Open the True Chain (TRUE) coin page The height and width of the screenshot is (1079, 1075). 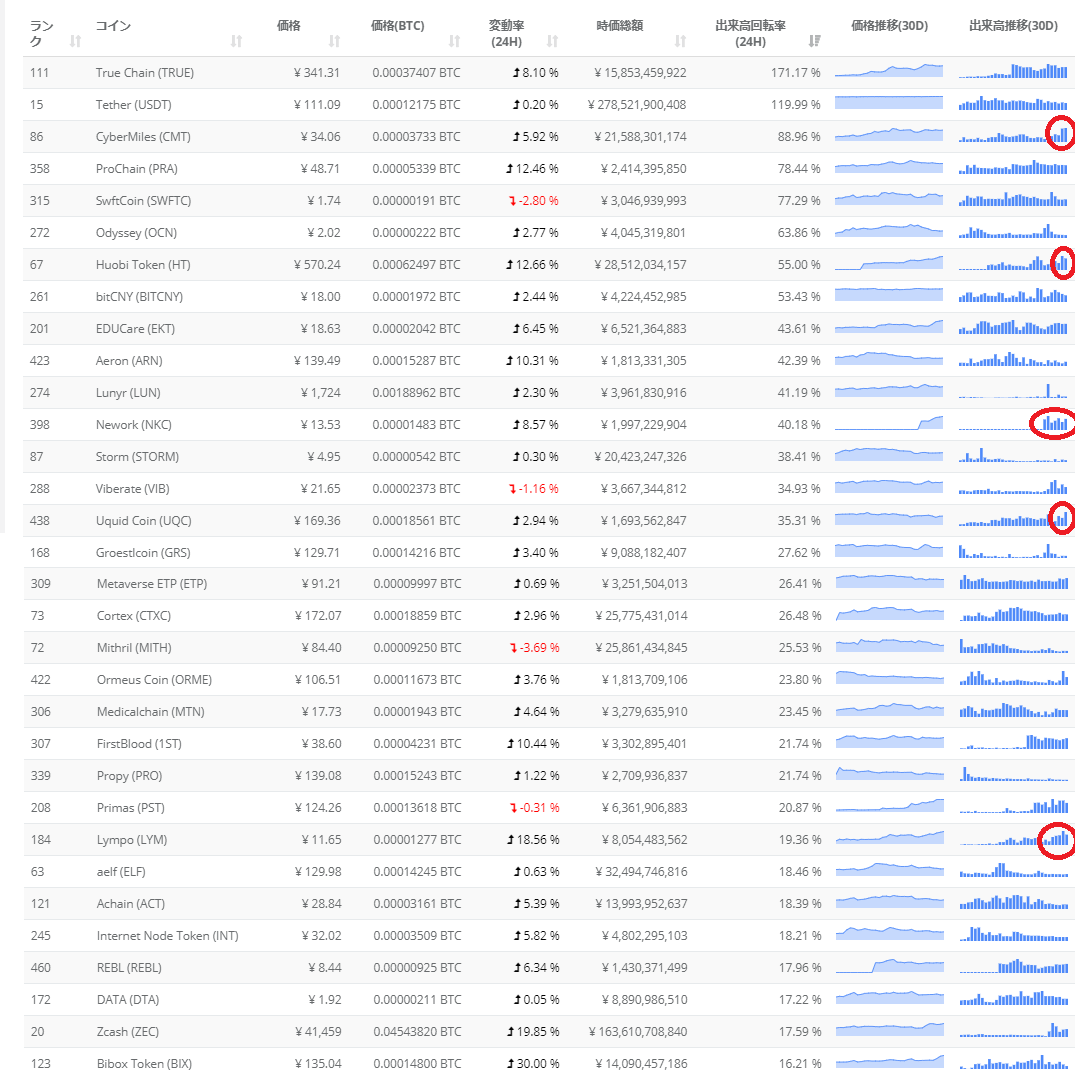[145, 73]
